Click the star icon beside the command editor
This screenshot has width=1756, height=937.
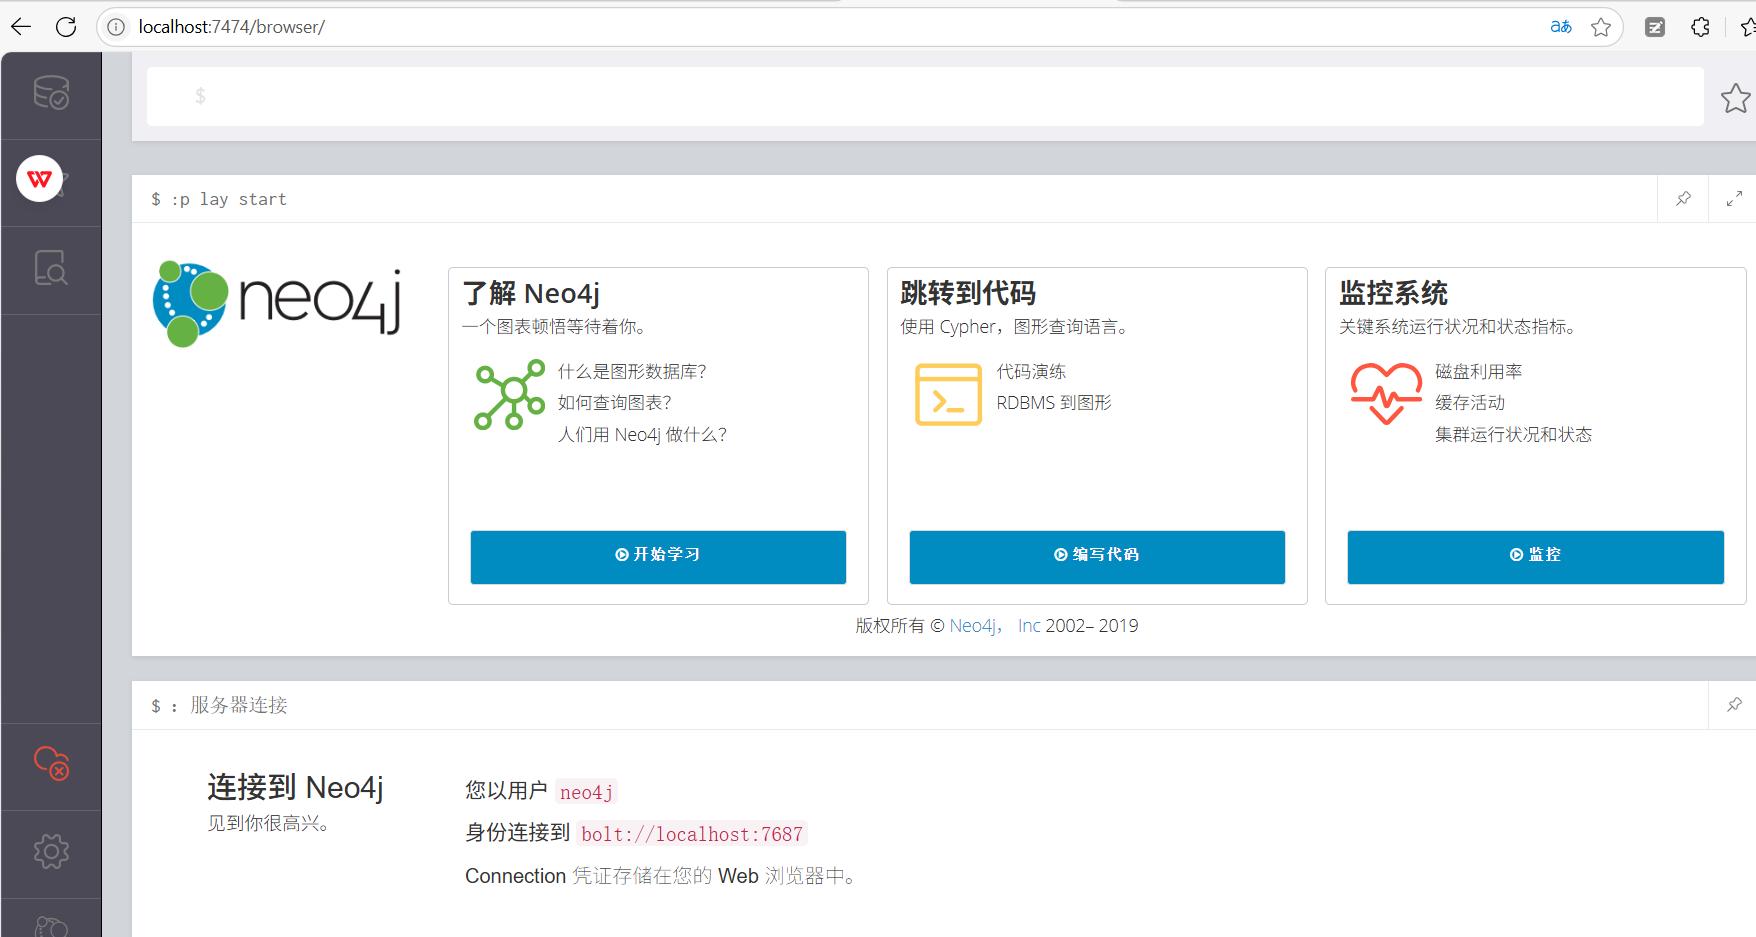click(x=1735, y=98)
